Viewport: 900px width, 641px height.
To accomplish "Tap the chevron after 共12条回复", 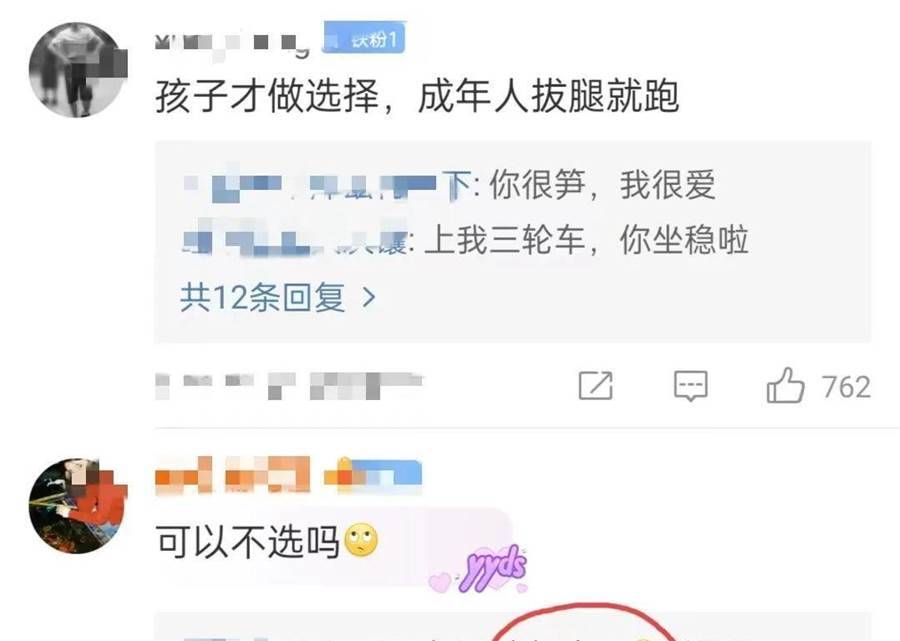I will [368, 297].
